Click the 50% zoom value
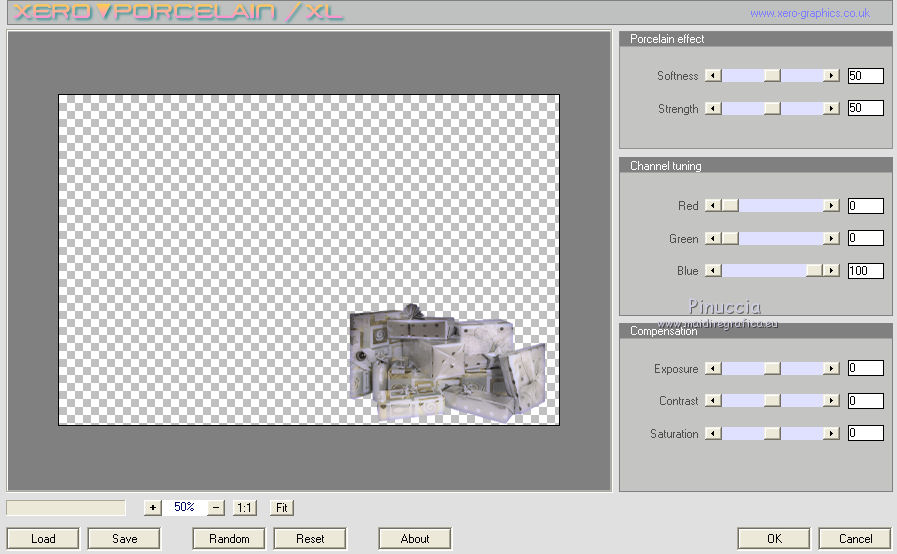Screen dimensions: 897x554 [x=184, y=507]
